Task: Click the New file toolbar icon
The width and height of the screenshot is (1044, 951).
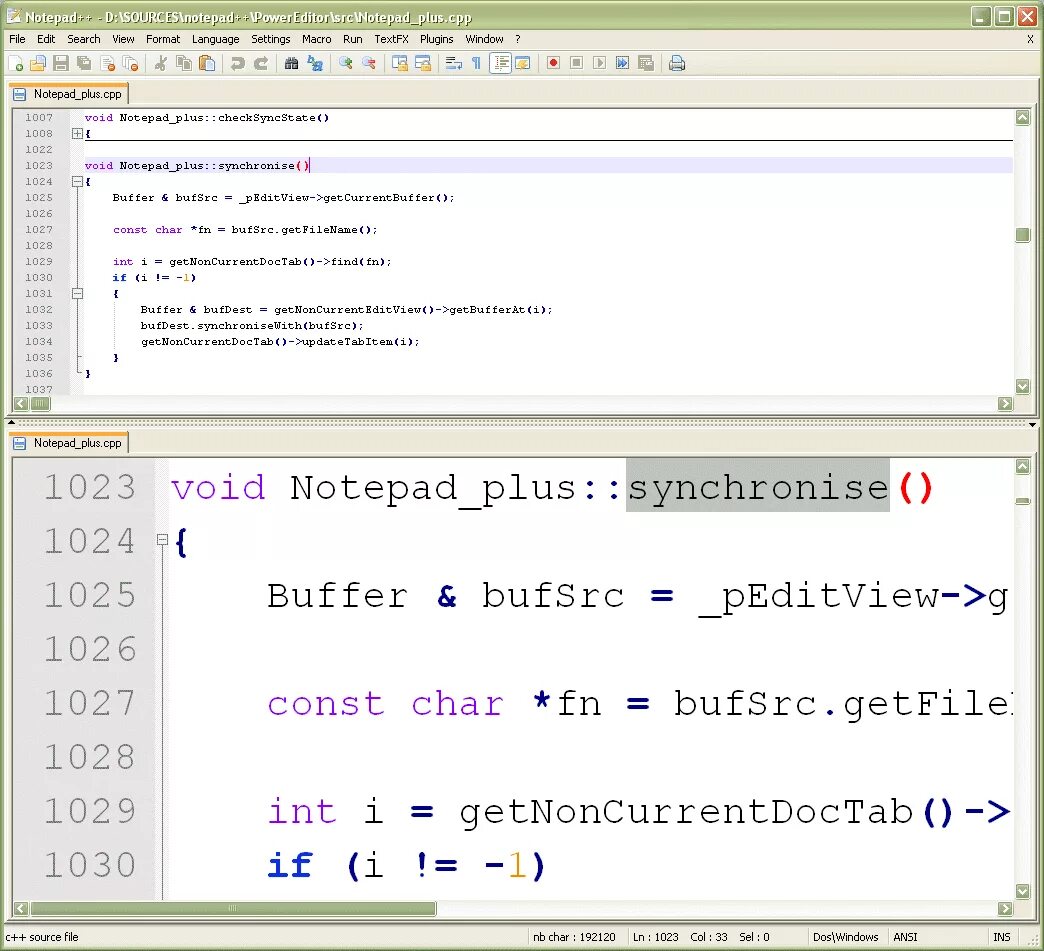Action: pos(16,63)
